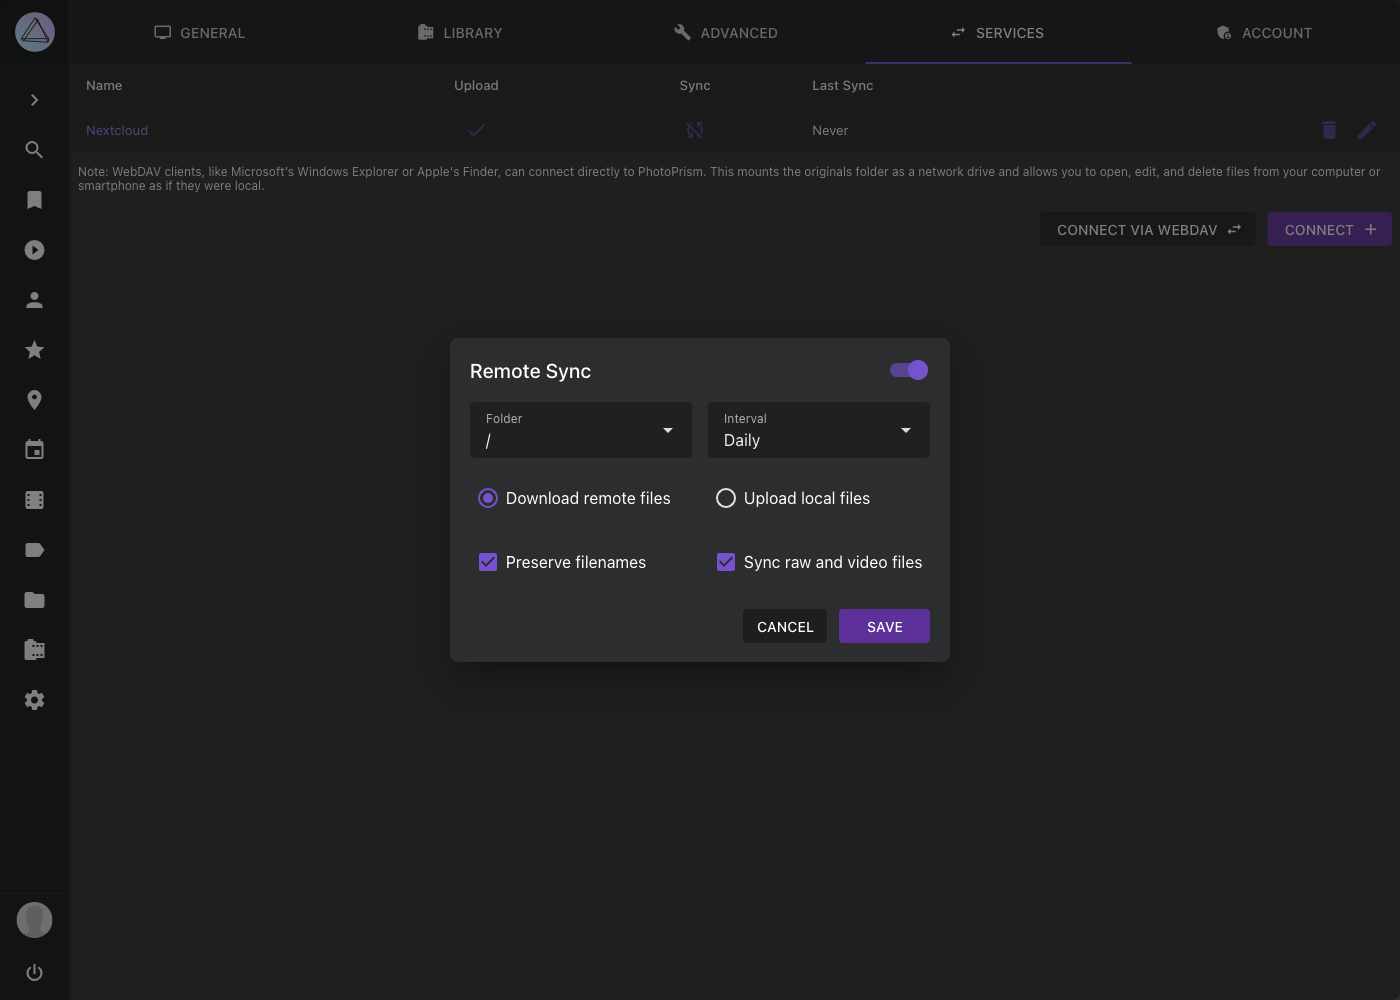Open the Videos play icon in sidebar
The image size is (1400, 1000).
34,249
